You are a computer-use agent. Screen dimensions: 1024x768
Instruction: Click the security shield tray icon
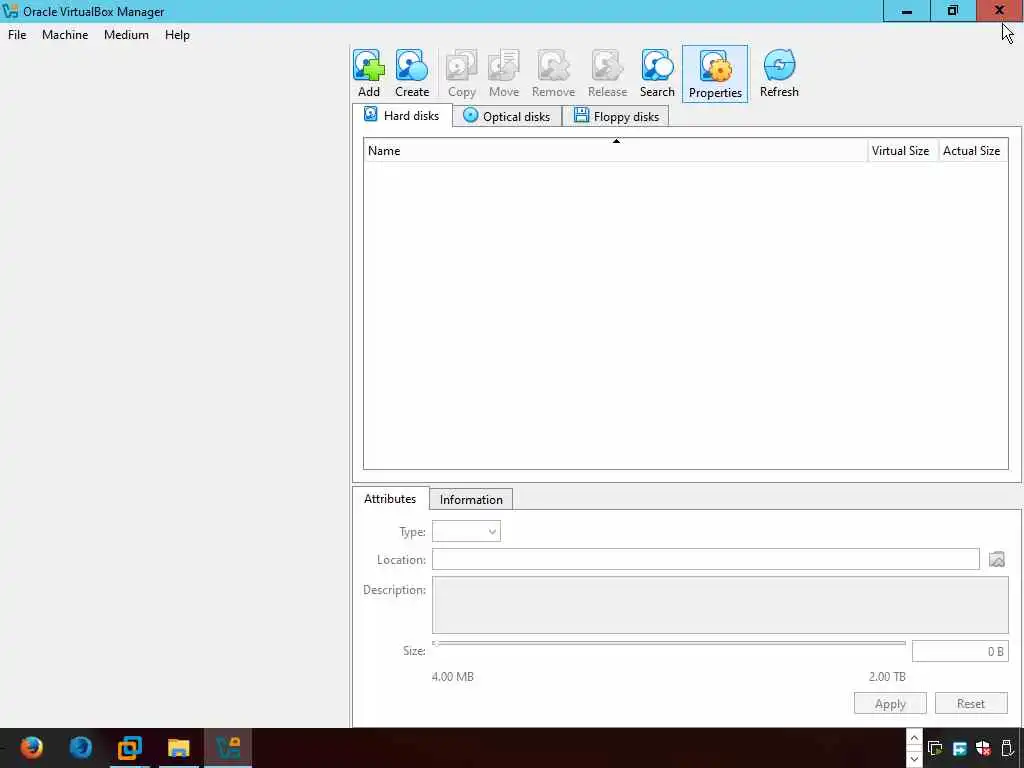pos(983,748)
